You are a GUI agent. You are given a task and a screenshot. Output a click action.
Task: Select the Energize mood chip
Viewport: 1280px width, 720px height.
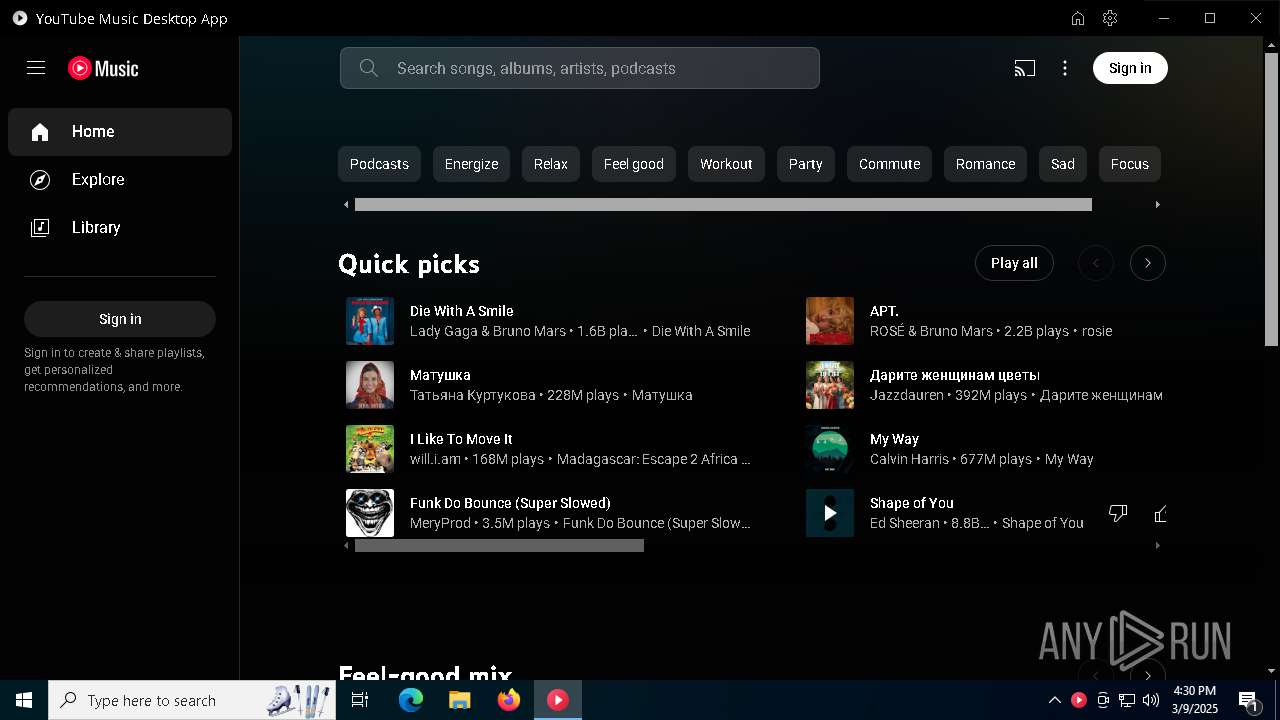pyautogui.click(x=471, y=164)
